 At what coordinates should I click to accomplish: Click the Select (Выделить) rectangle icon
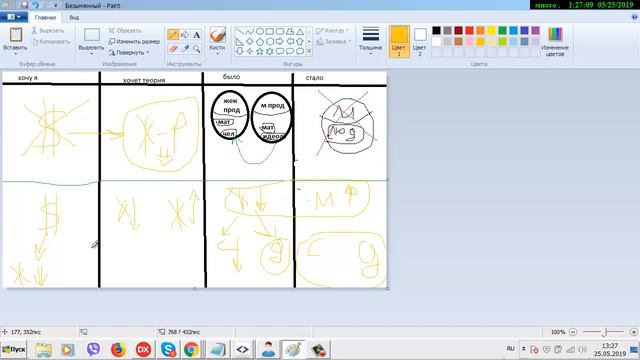click(x=91, y=35)
